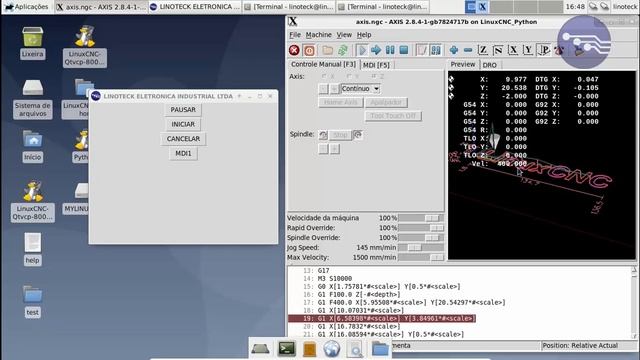The width and height of the screenshot is (640, 360).
Task: Switch to rotated Z view icon
Action: 498,50
